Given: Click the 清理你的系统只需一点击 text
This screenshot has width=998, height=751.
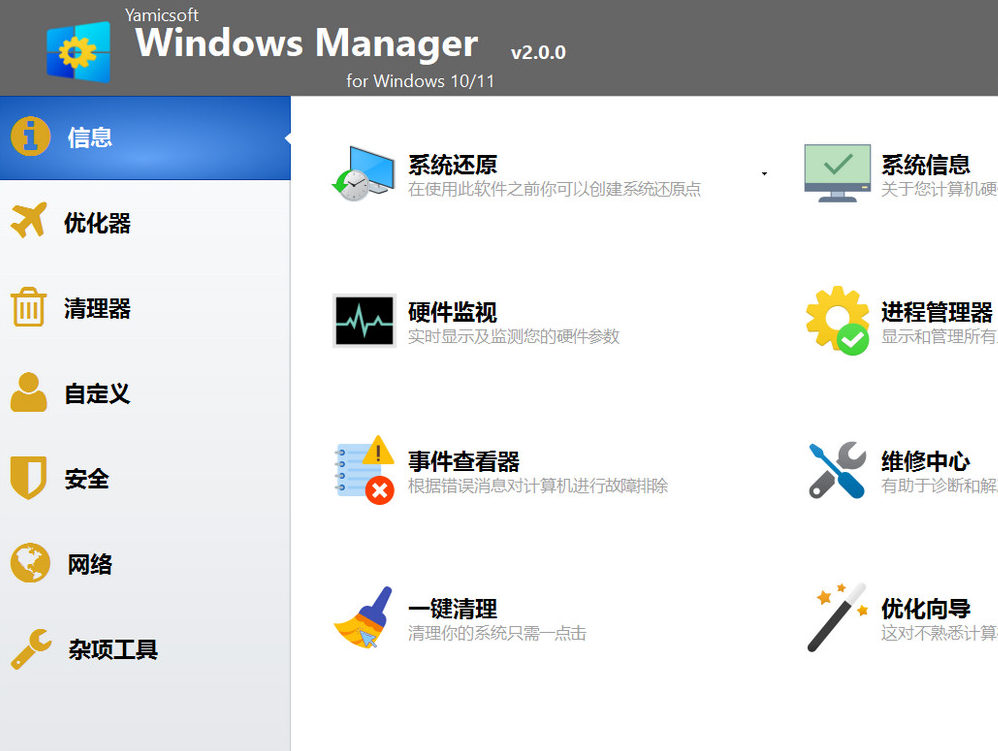Looking at the screenshot, I should click(497, 633).
